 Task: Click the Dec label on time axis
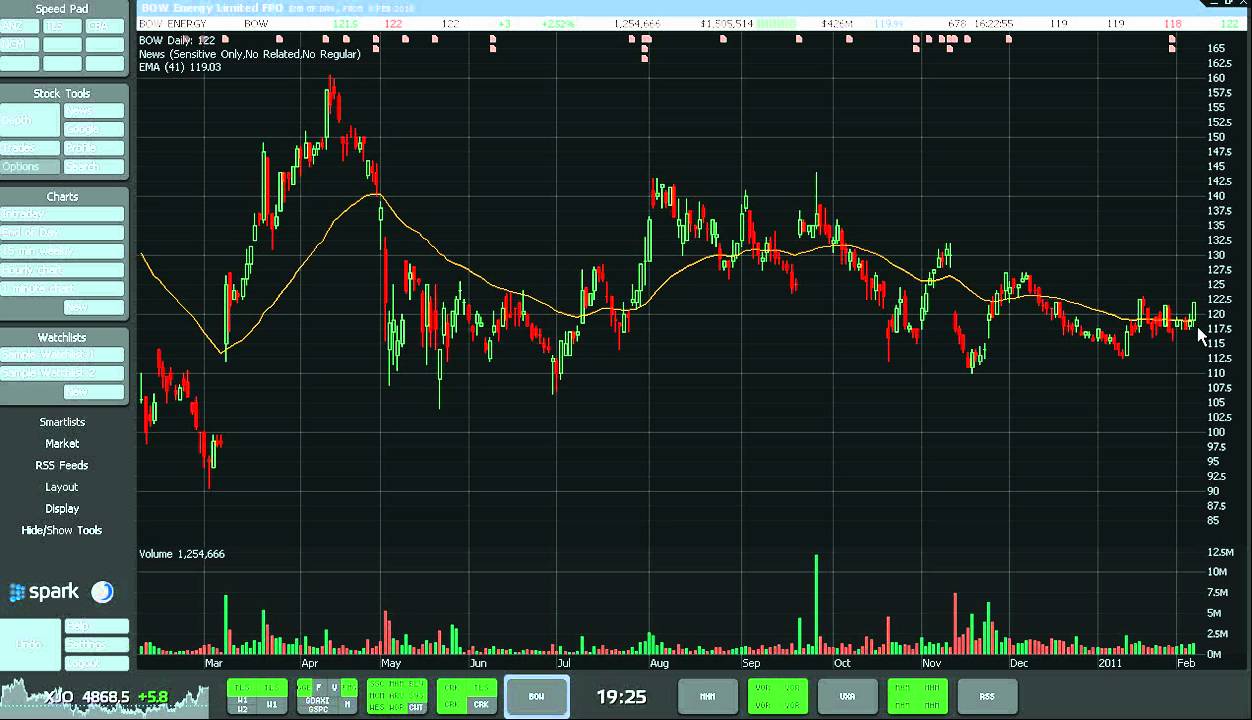pos(1019,663)
